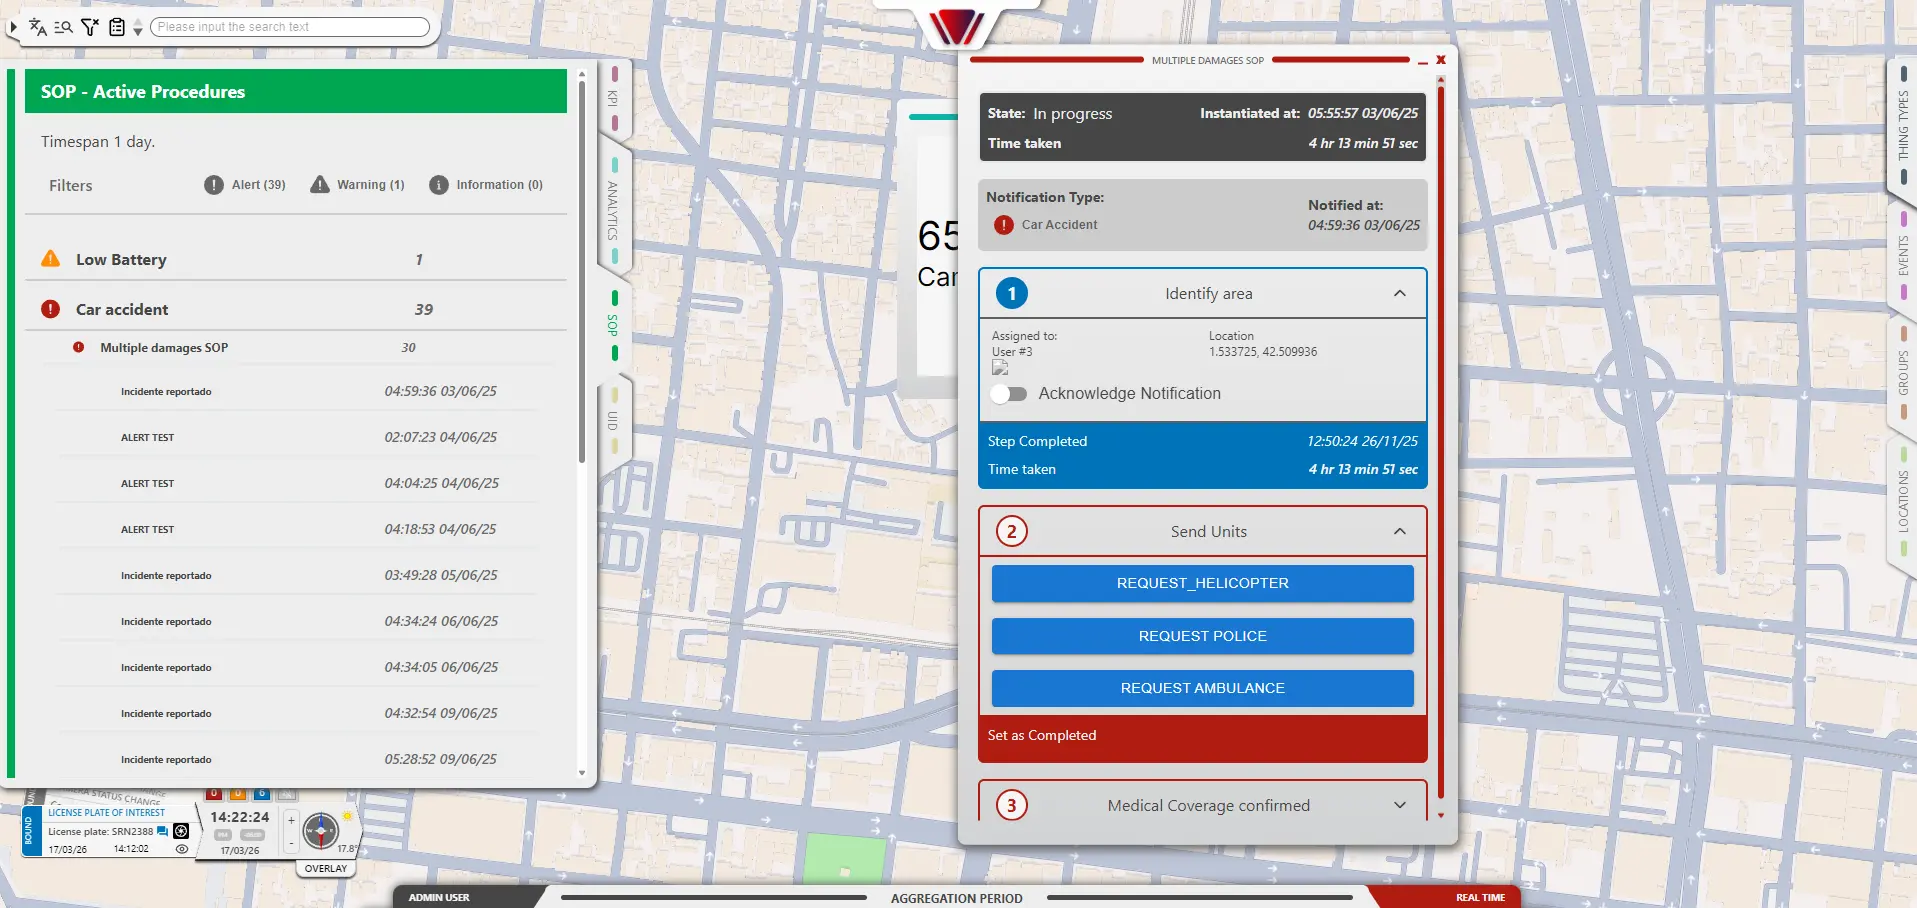
Task: Click the REQUEST AMBULANCE button
Action: pyautogui.click(x=1202, y=688)
